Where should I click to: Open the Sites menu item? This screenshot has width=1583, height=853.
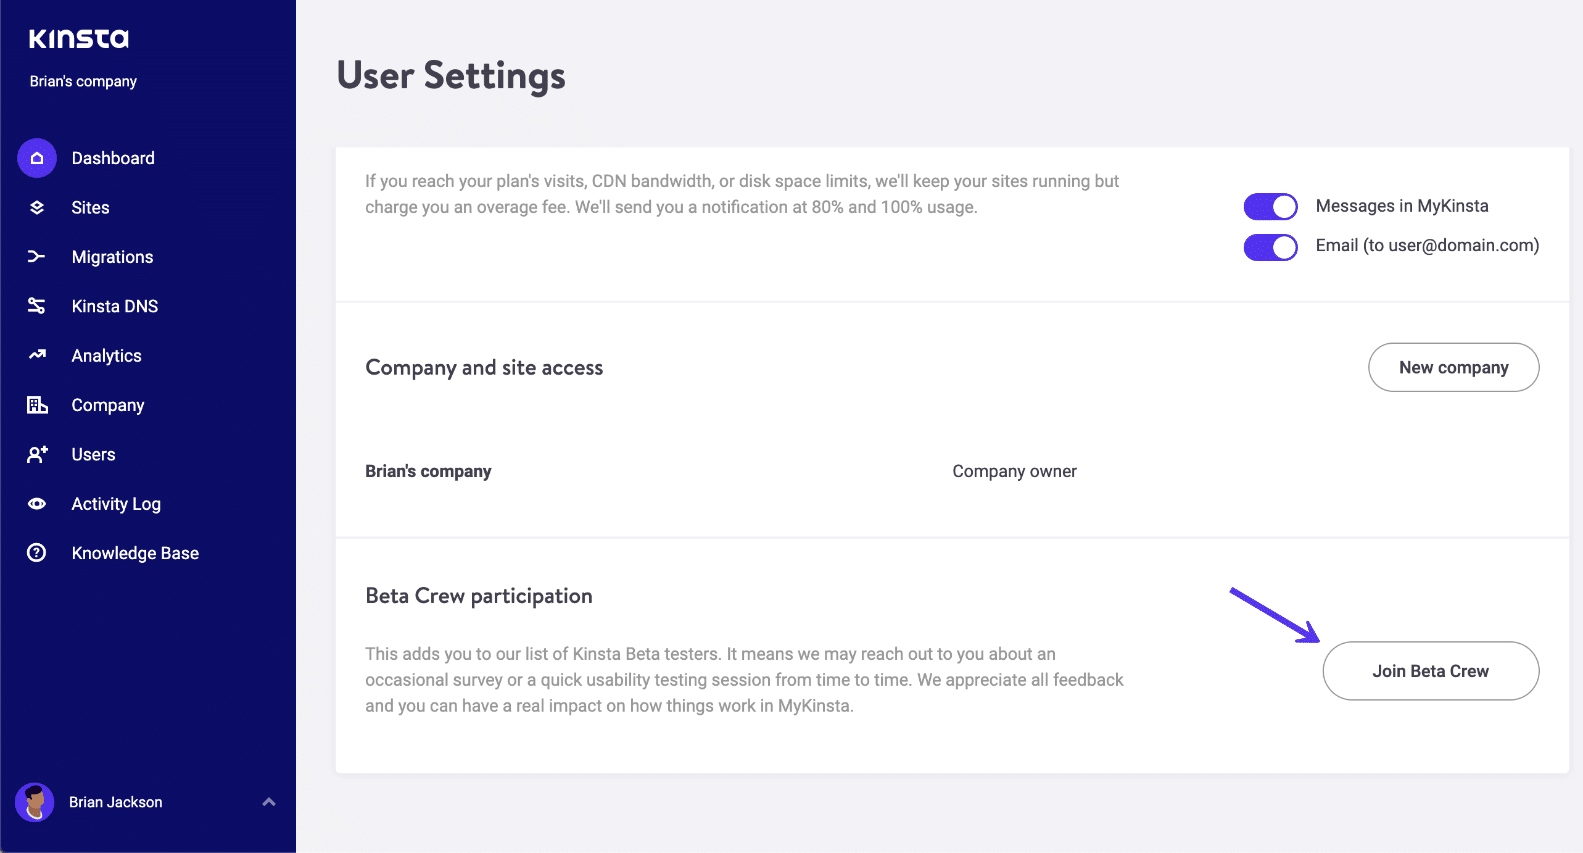(x=90, y=208)
